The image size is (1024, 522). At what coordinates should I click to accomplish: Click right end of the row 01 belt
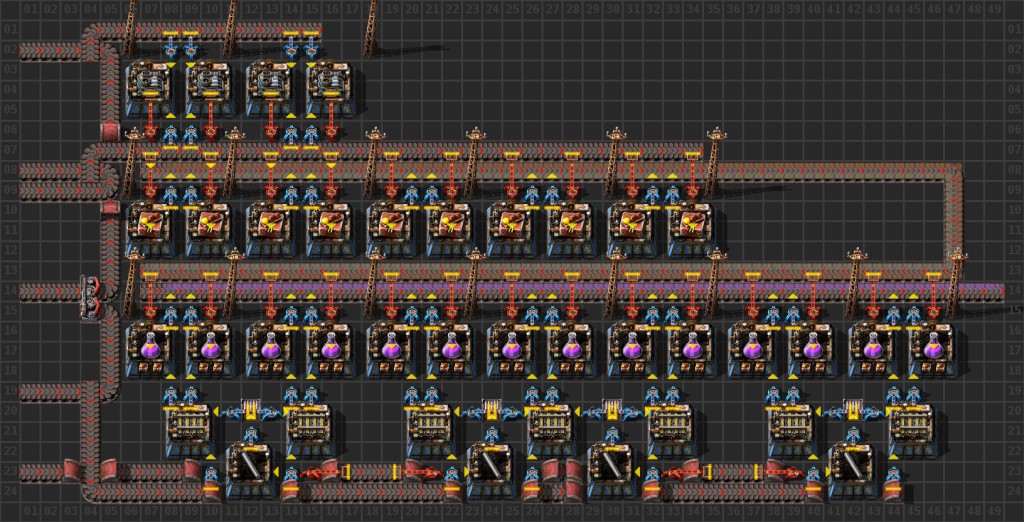310,30
